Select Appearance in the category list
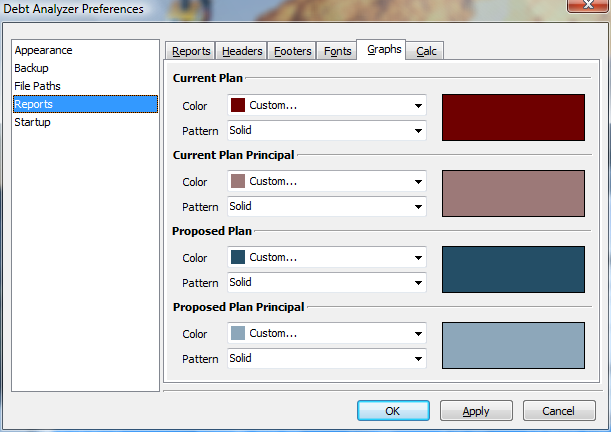Viewport: 611px width, 432px height. [x=43, y=50]
